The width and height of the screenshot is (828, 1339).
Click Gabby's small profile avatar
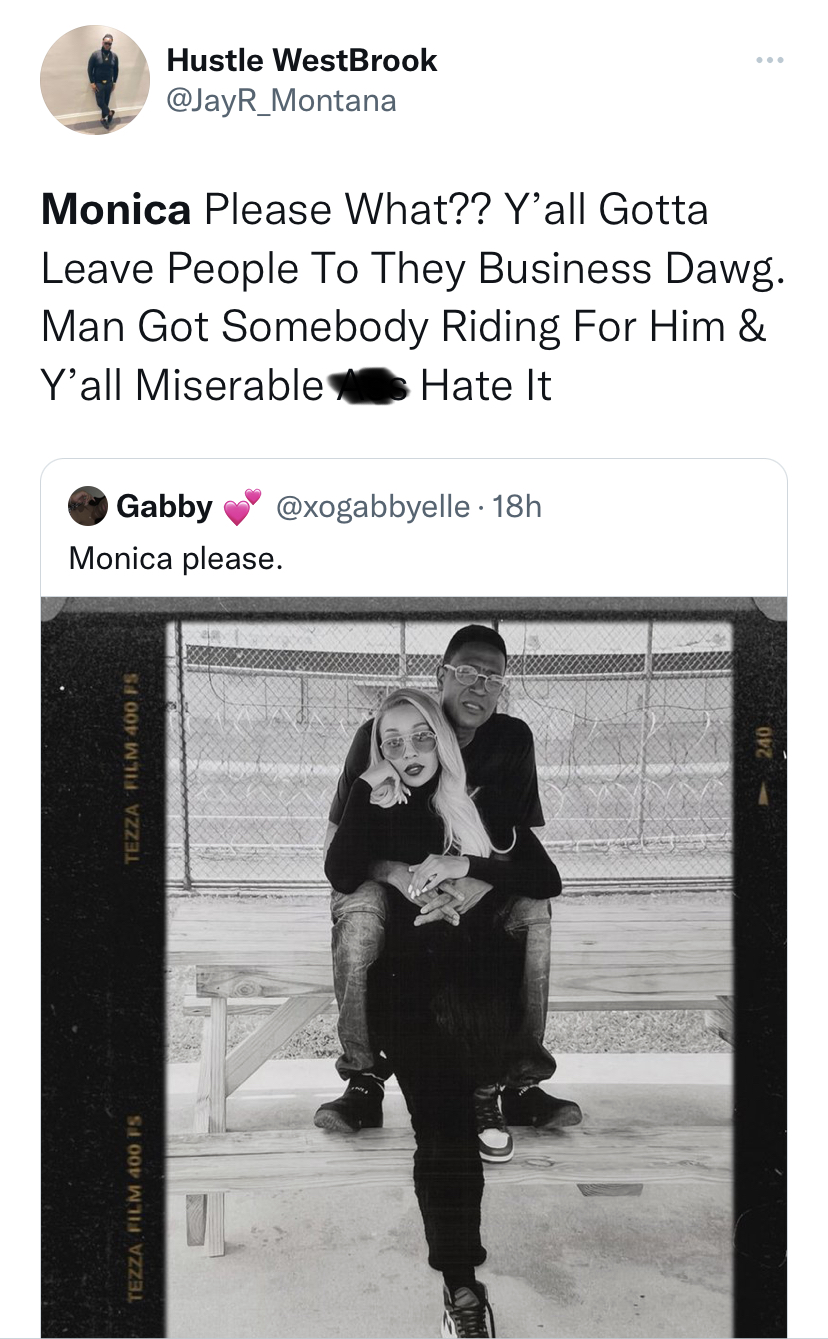88,506
